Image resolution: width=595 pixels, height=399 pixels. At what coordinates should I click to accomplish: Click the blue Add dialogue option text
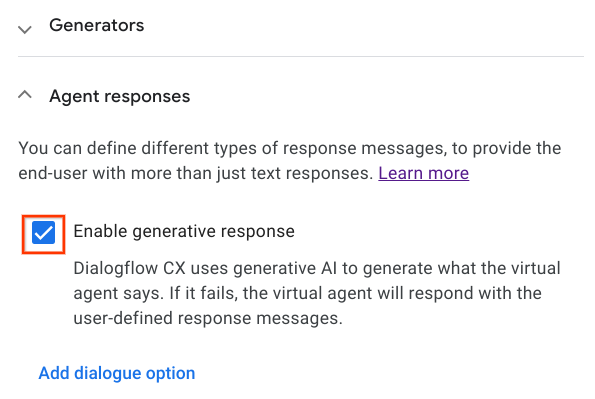click(x=117, y=373)
